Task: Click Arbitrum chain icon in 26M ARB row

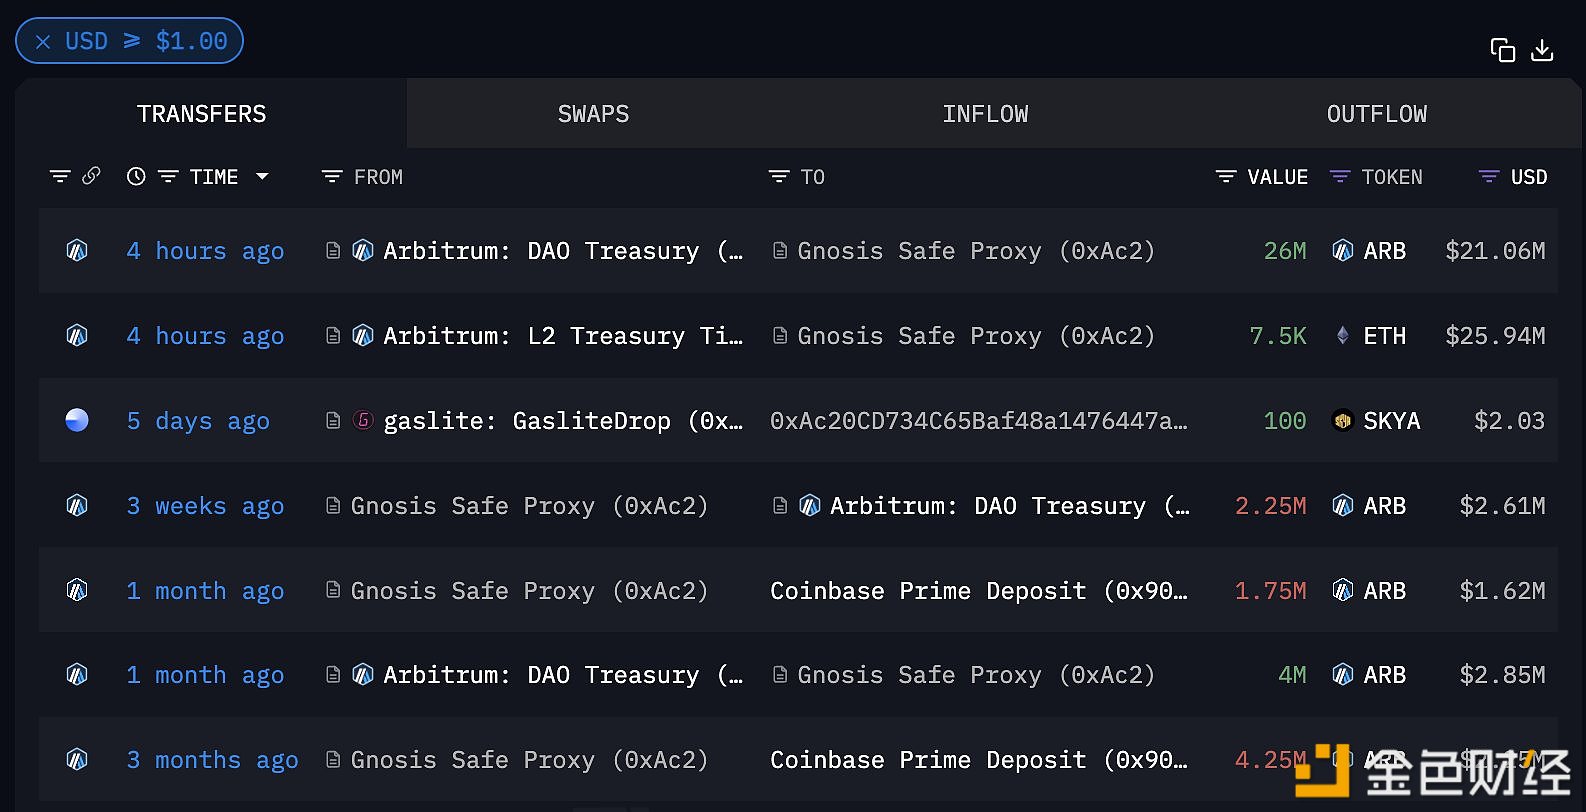Action: (77, 251)
